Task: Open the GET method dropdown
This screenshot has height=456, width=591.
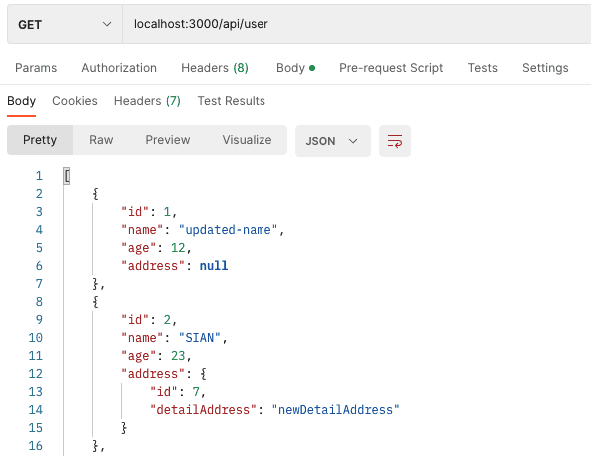Action: pyautogui.click(x=64, y=24)
